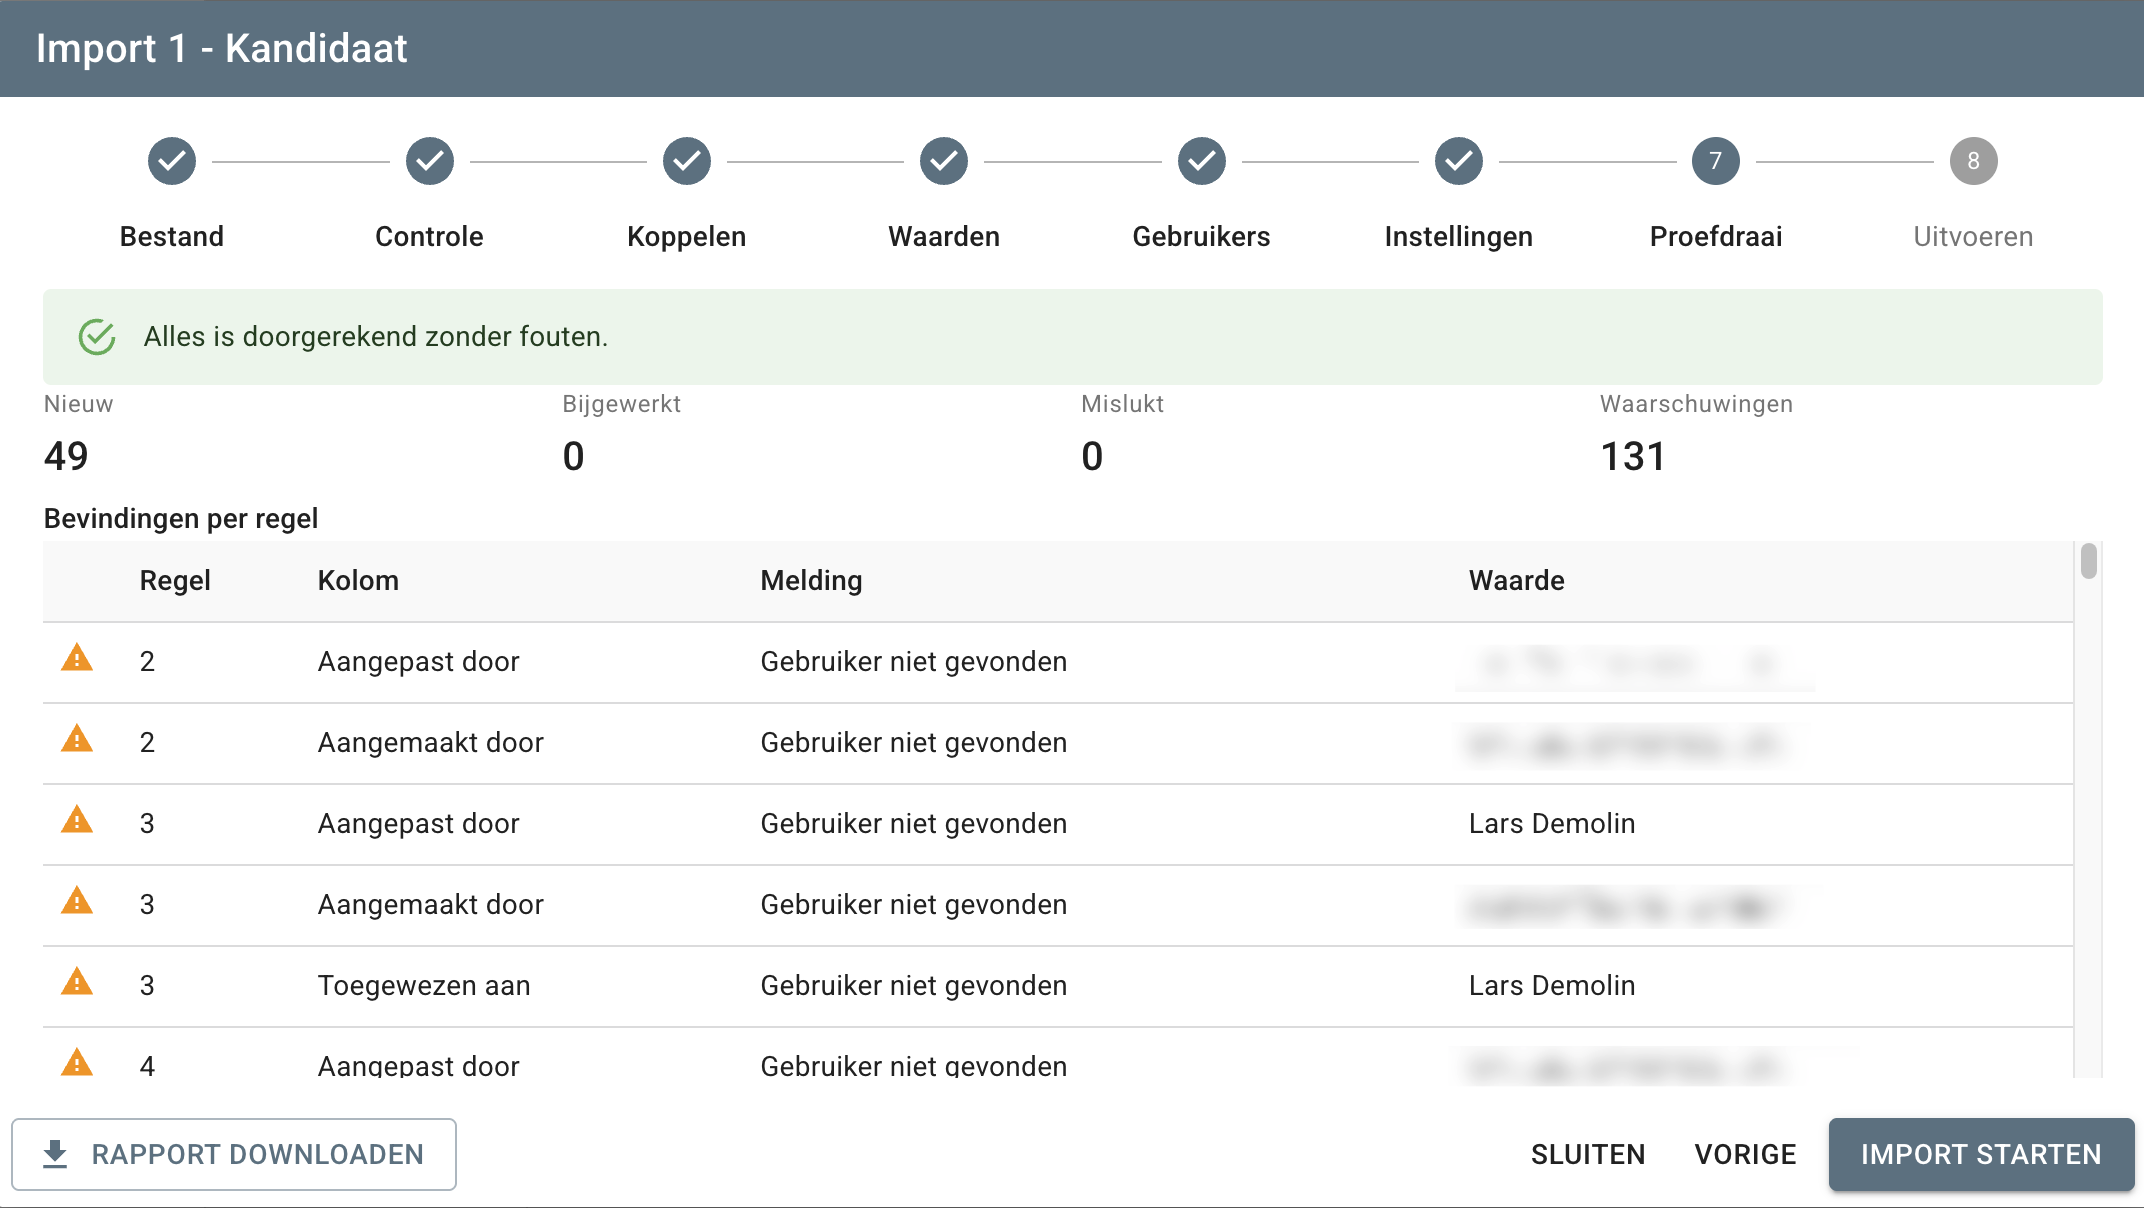Click the Import Starten button
The image size is (2144, 1208).
pos(1981,1154)
